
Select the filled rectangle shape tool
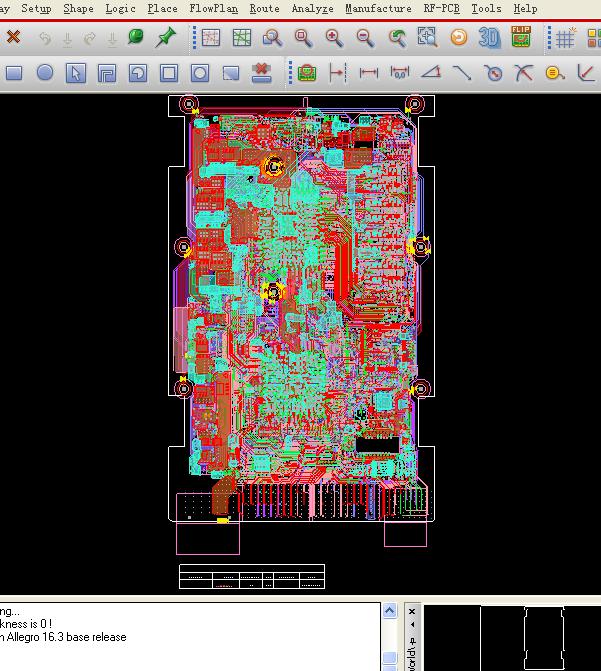coord(14,73)
